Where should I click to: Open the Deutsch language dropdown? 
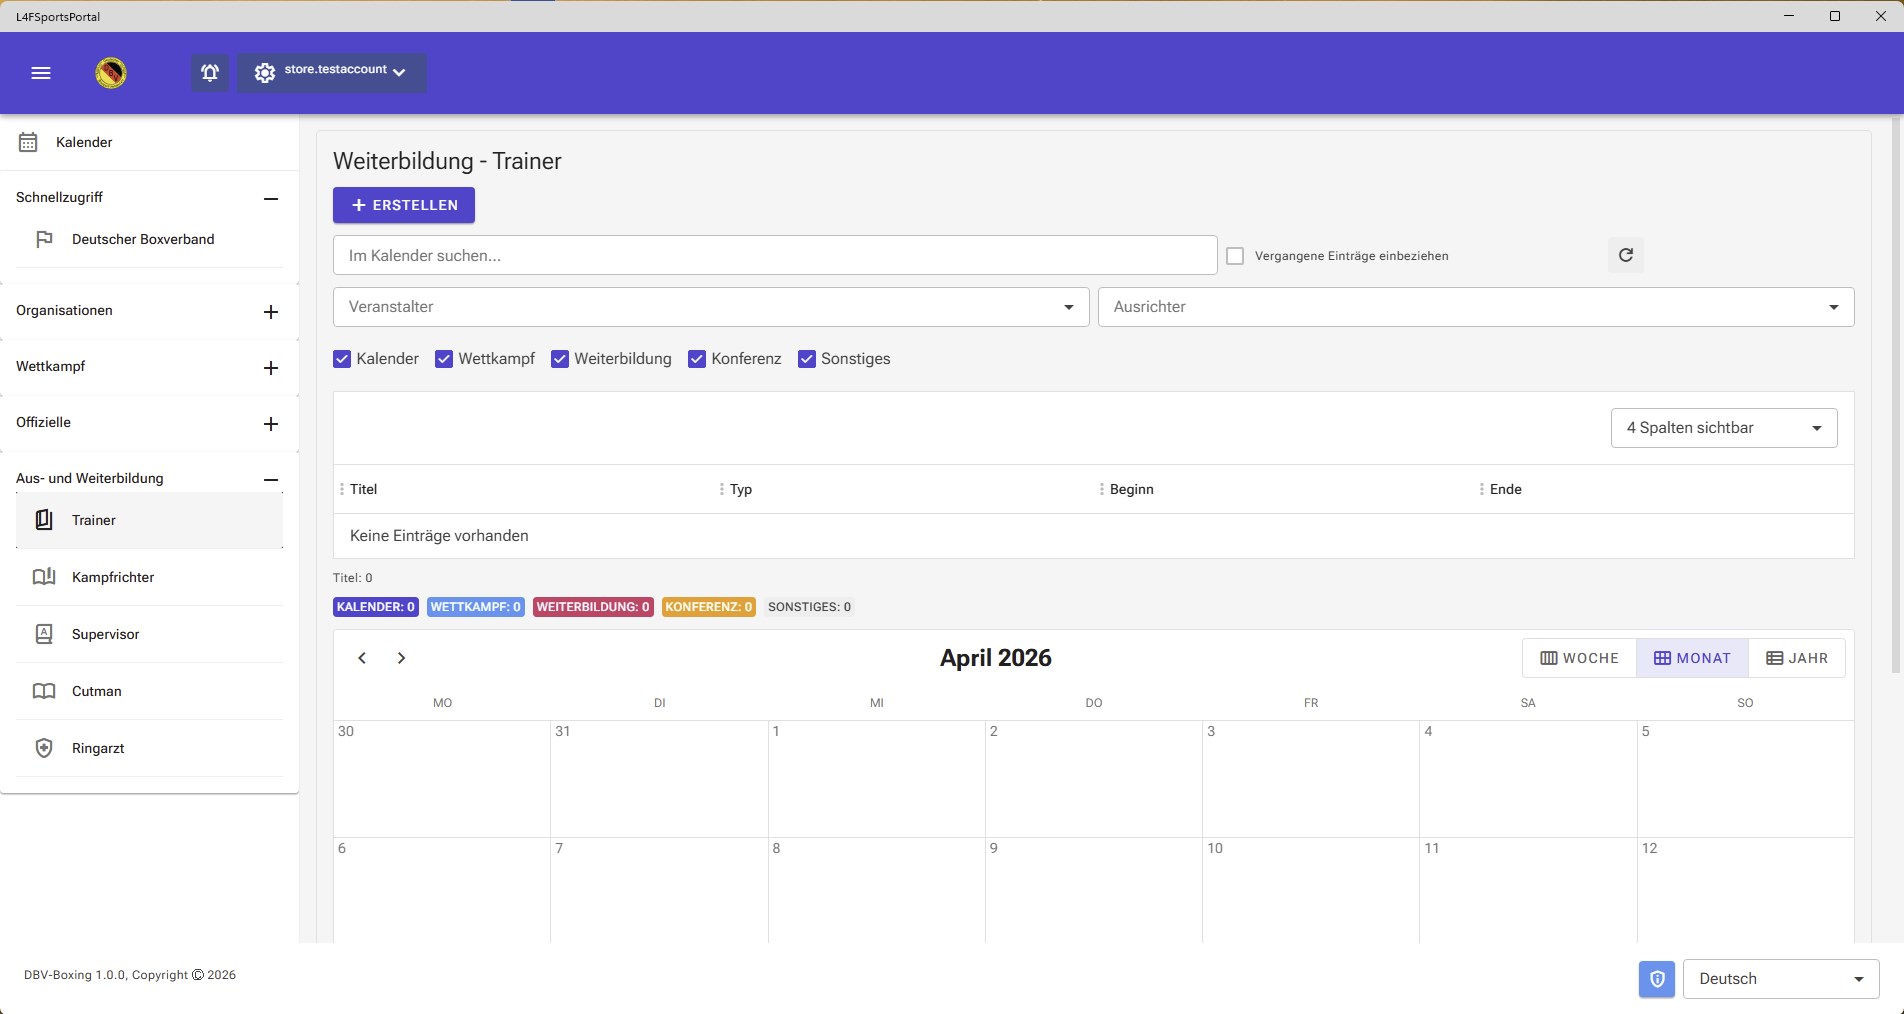[x=1781, y=979]
